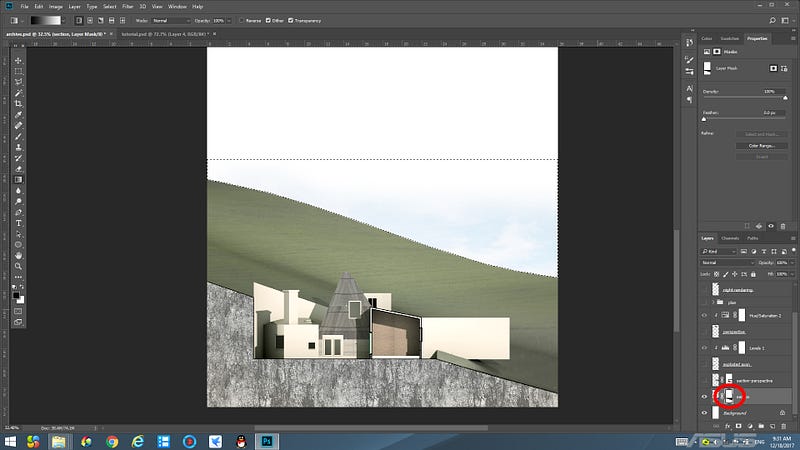
Task: Expand the plan layer group
Action: (x=713, y=302)
